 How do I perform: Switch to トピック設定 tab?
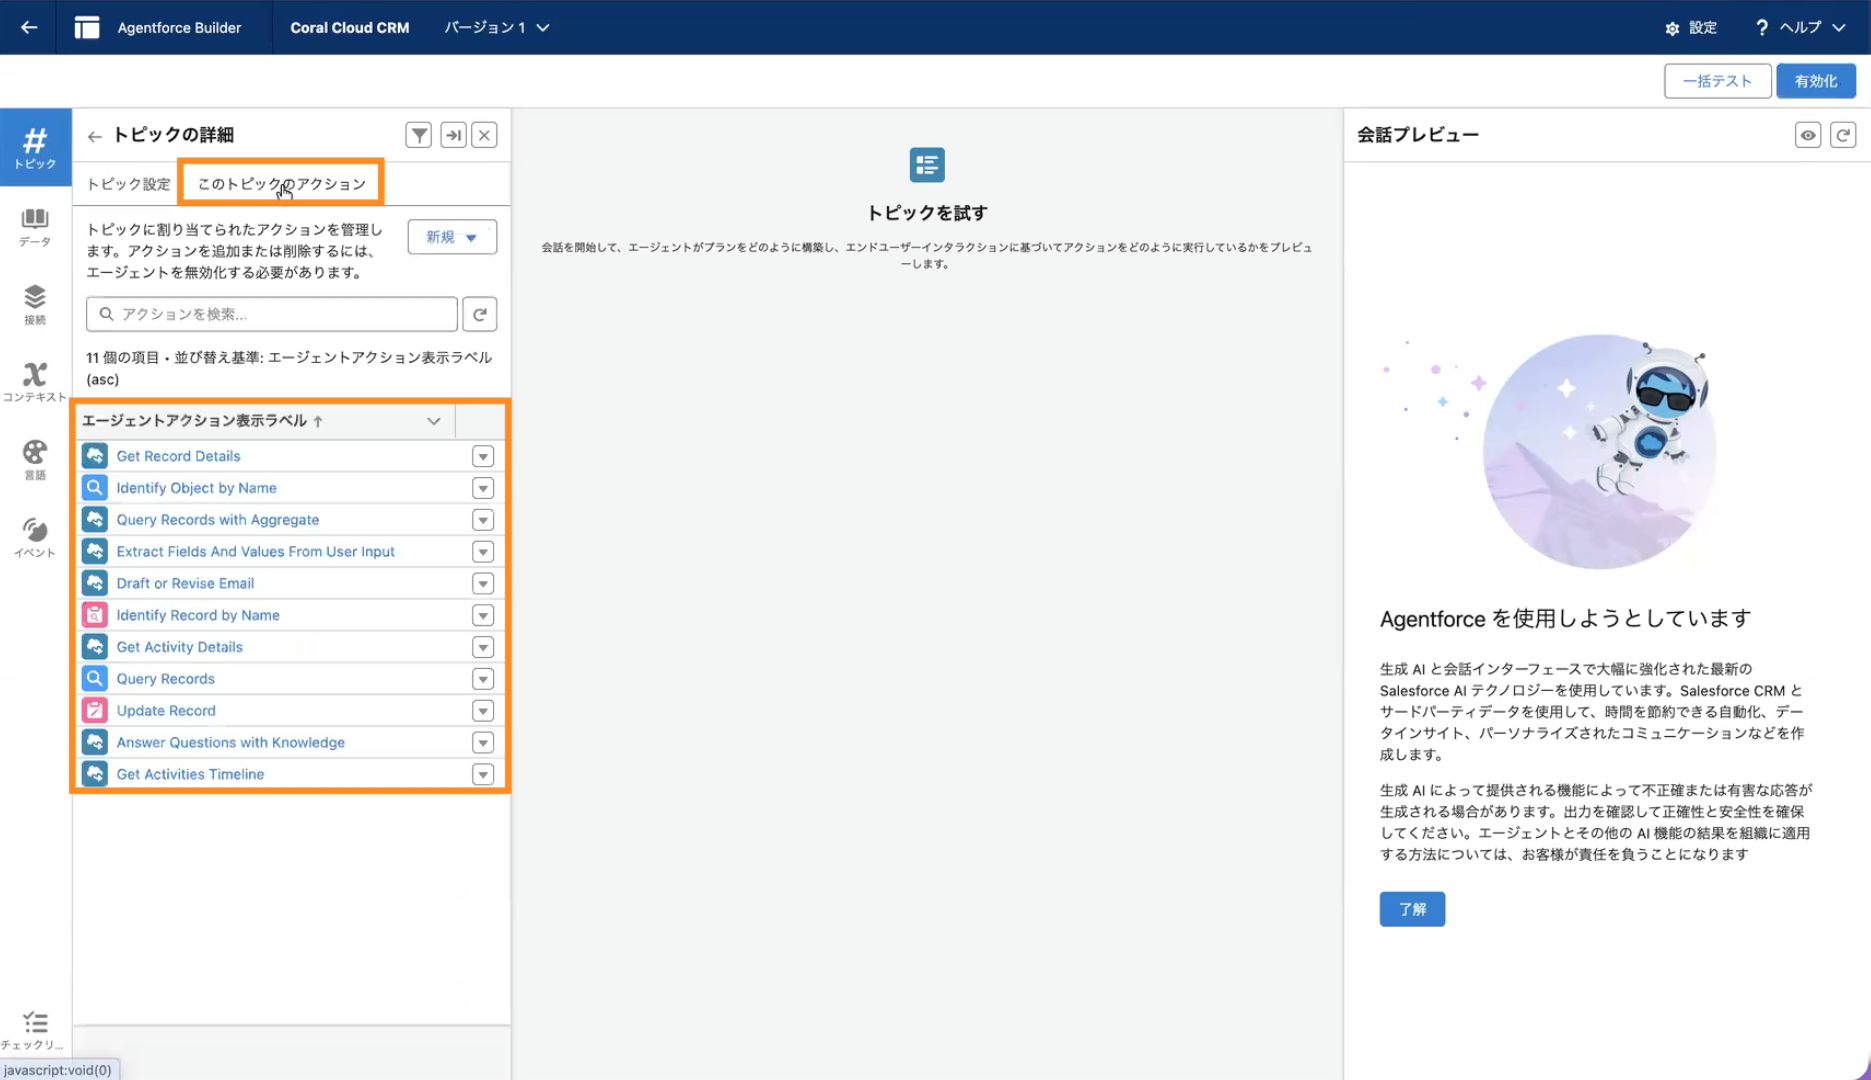tap(128, 184)
